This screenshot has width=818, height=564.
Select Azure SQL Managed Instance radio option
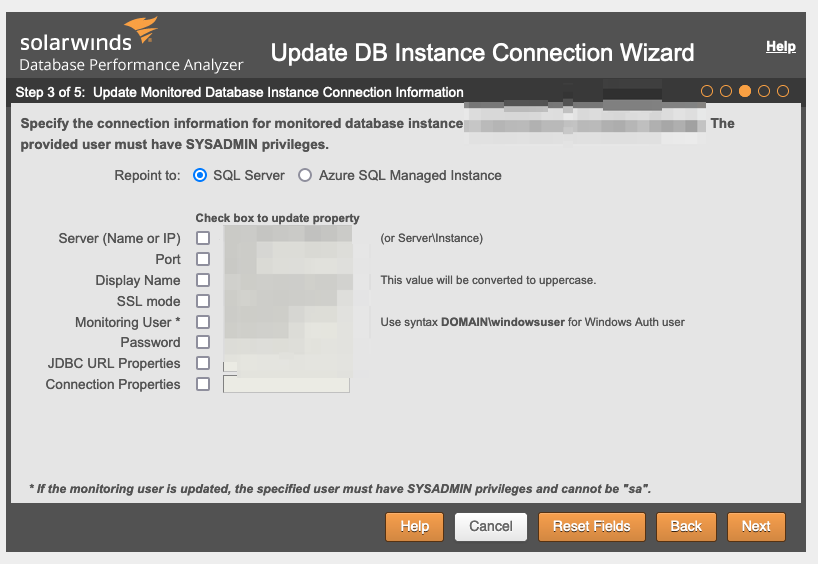pos(305,175)
